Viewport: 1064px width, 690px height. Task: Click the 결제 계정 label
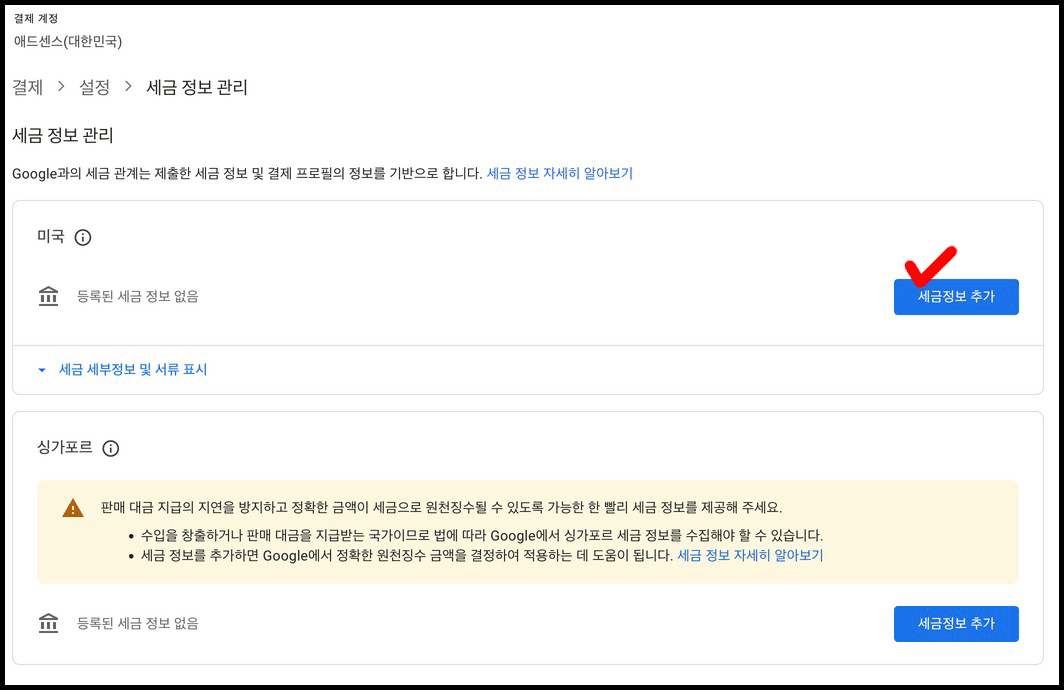(x=36, y=19)
